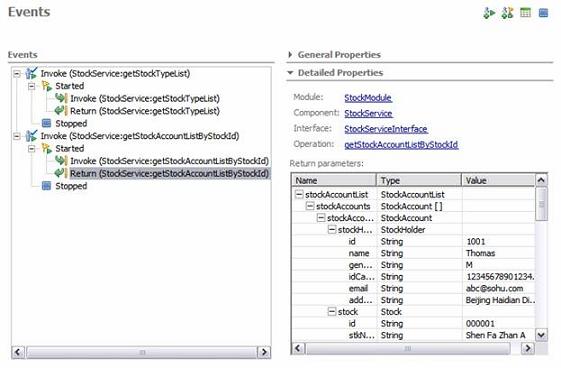This screenshot has width=561, height=368.
Task: Click the down arrow of parameters table scrollbar
Action: coord(541,335)
